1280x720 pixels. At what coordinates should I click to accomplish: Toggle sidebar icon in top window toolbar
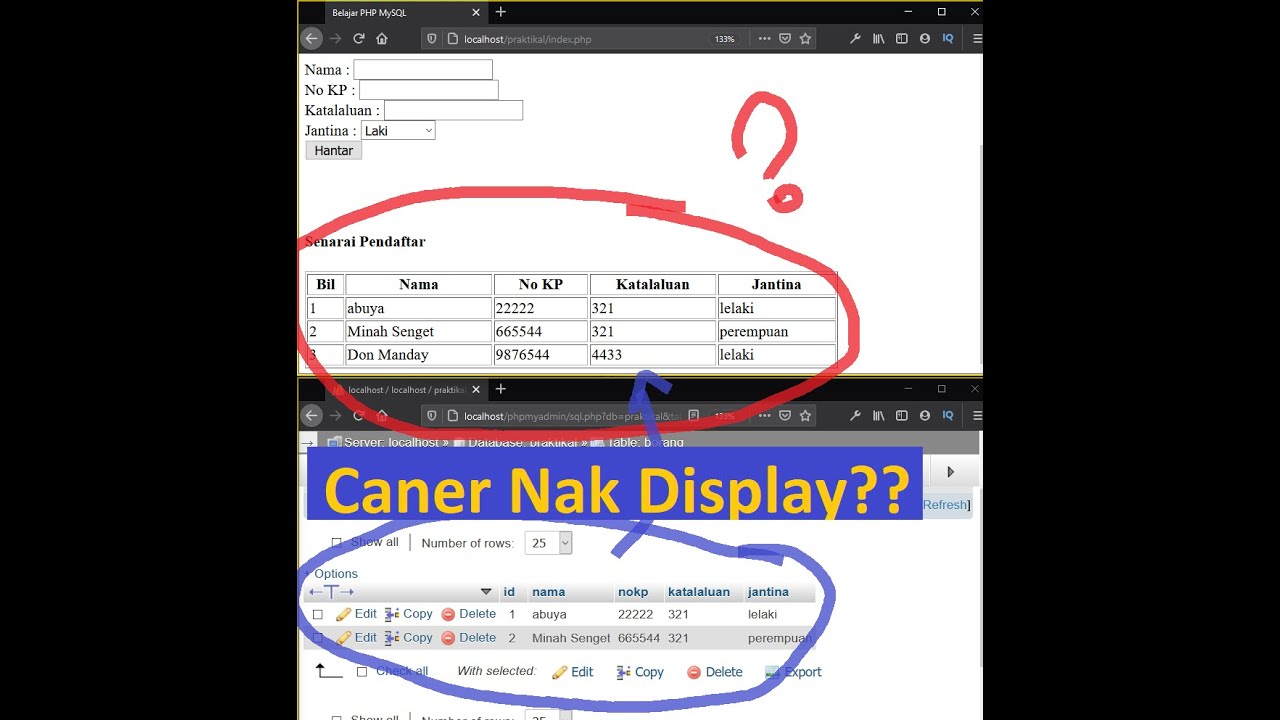point(901,39)
